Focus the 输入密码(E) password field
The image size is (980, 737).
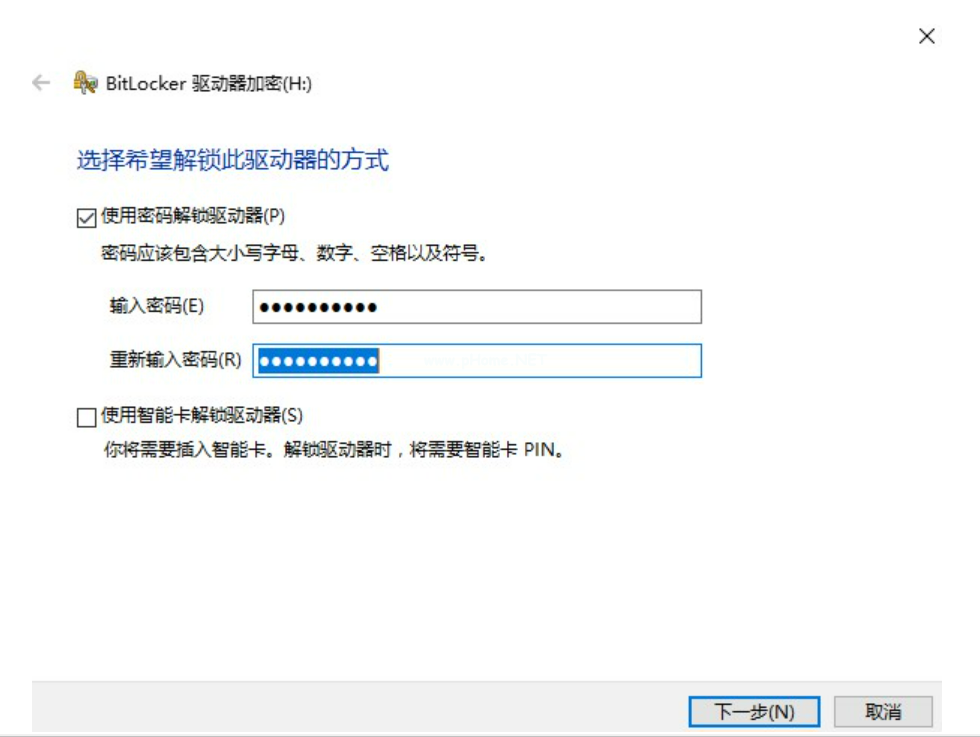tap(477, 307)
